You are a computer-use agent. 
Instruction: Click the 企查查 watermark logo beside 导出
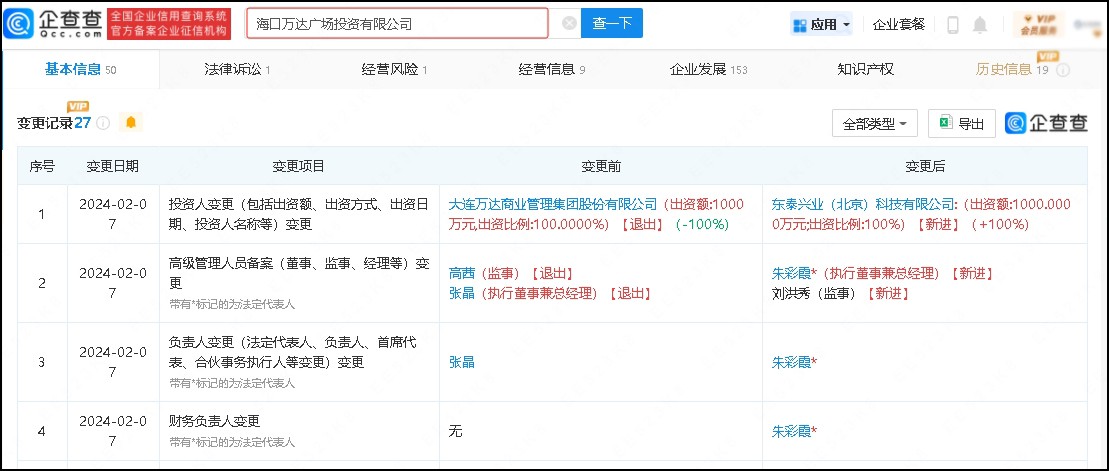1046,123
